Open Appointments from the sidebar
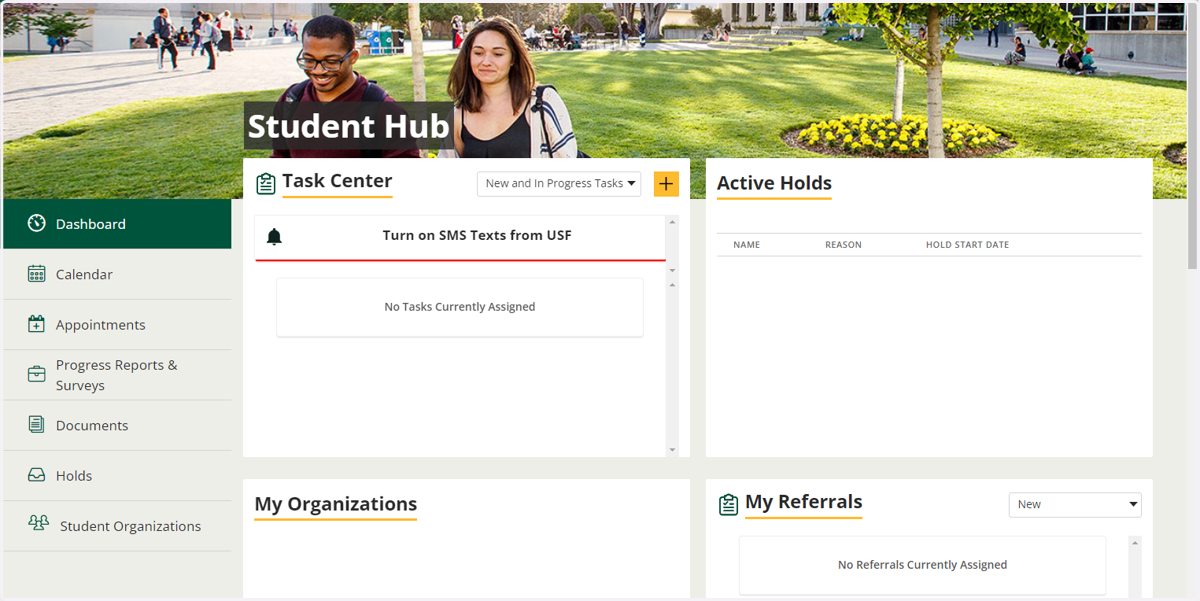This screenshot has height=601, width=1200. 117,325
